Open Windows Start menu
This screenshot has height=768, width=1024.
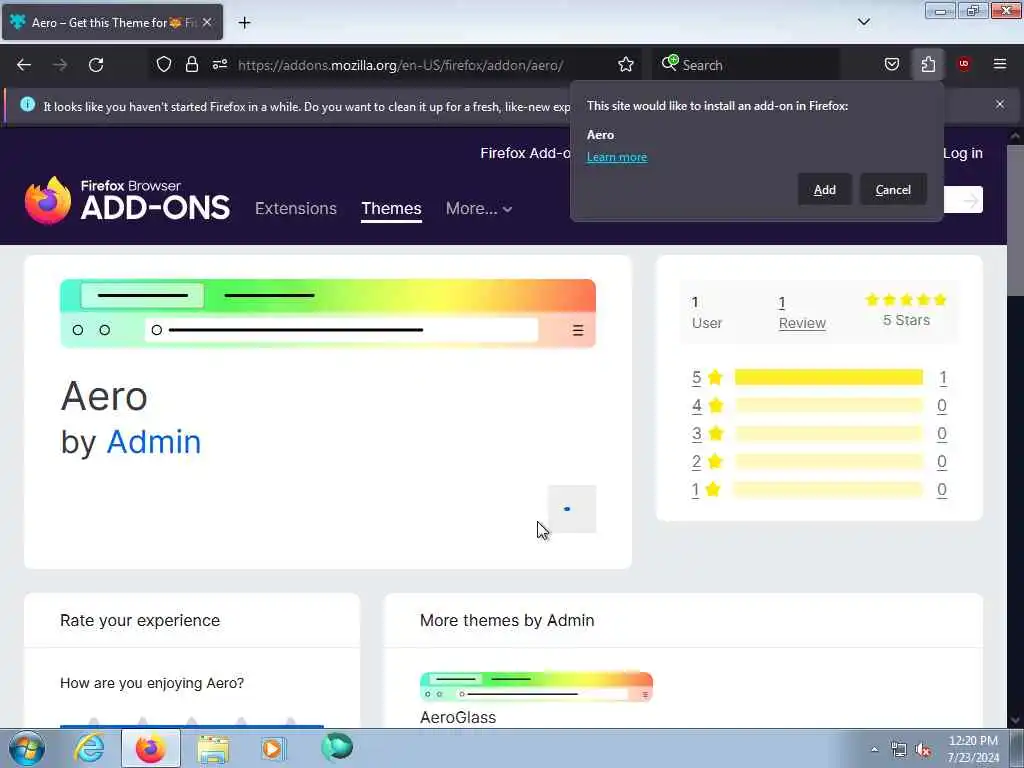point(27,748)
